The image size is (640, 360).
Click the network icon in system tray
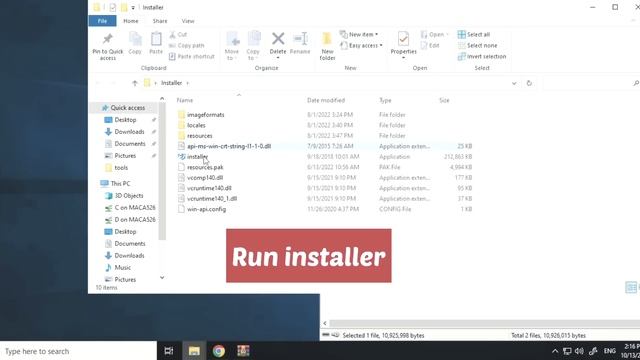(567, 351)
